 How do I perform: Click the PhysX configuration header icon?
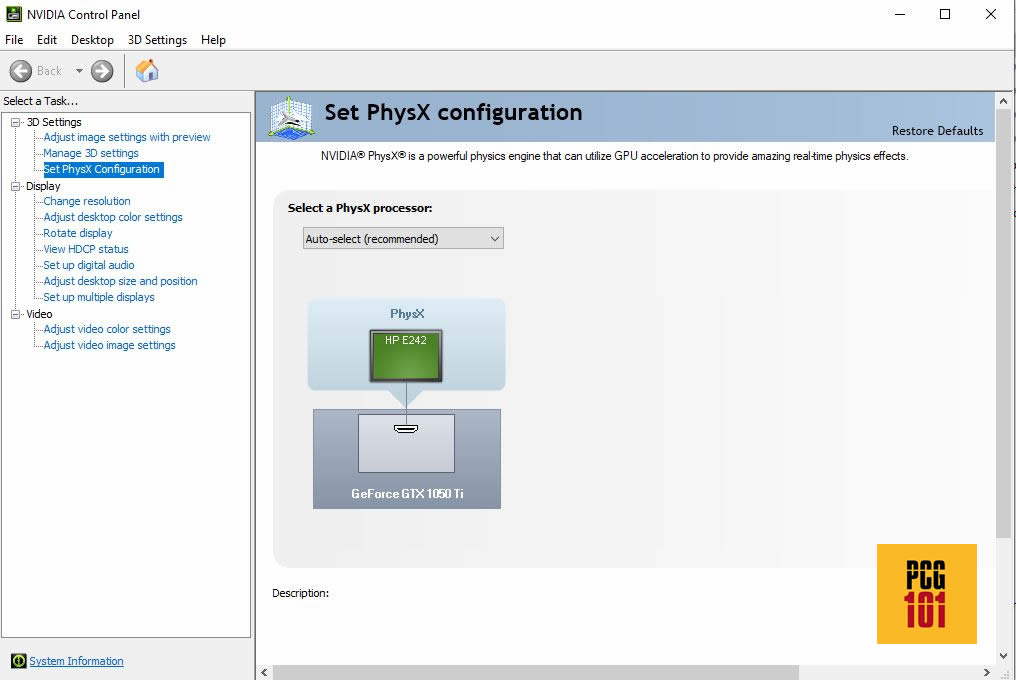pos(289,116)
